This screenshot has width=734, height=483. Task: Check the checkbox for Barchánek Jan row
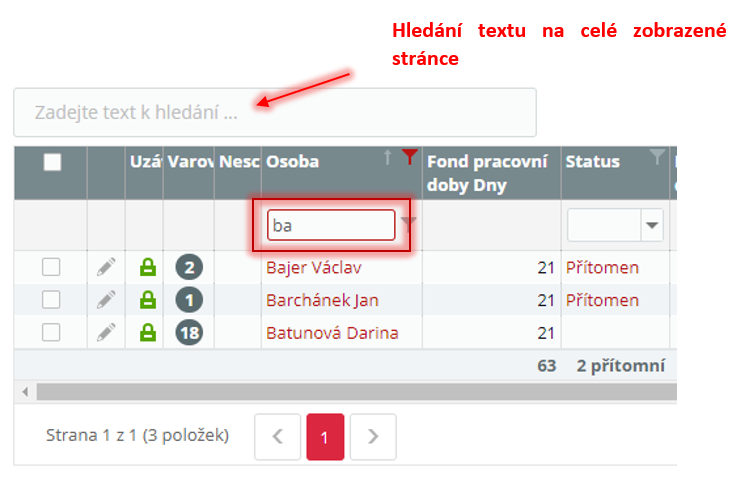[x=51, y=300]
